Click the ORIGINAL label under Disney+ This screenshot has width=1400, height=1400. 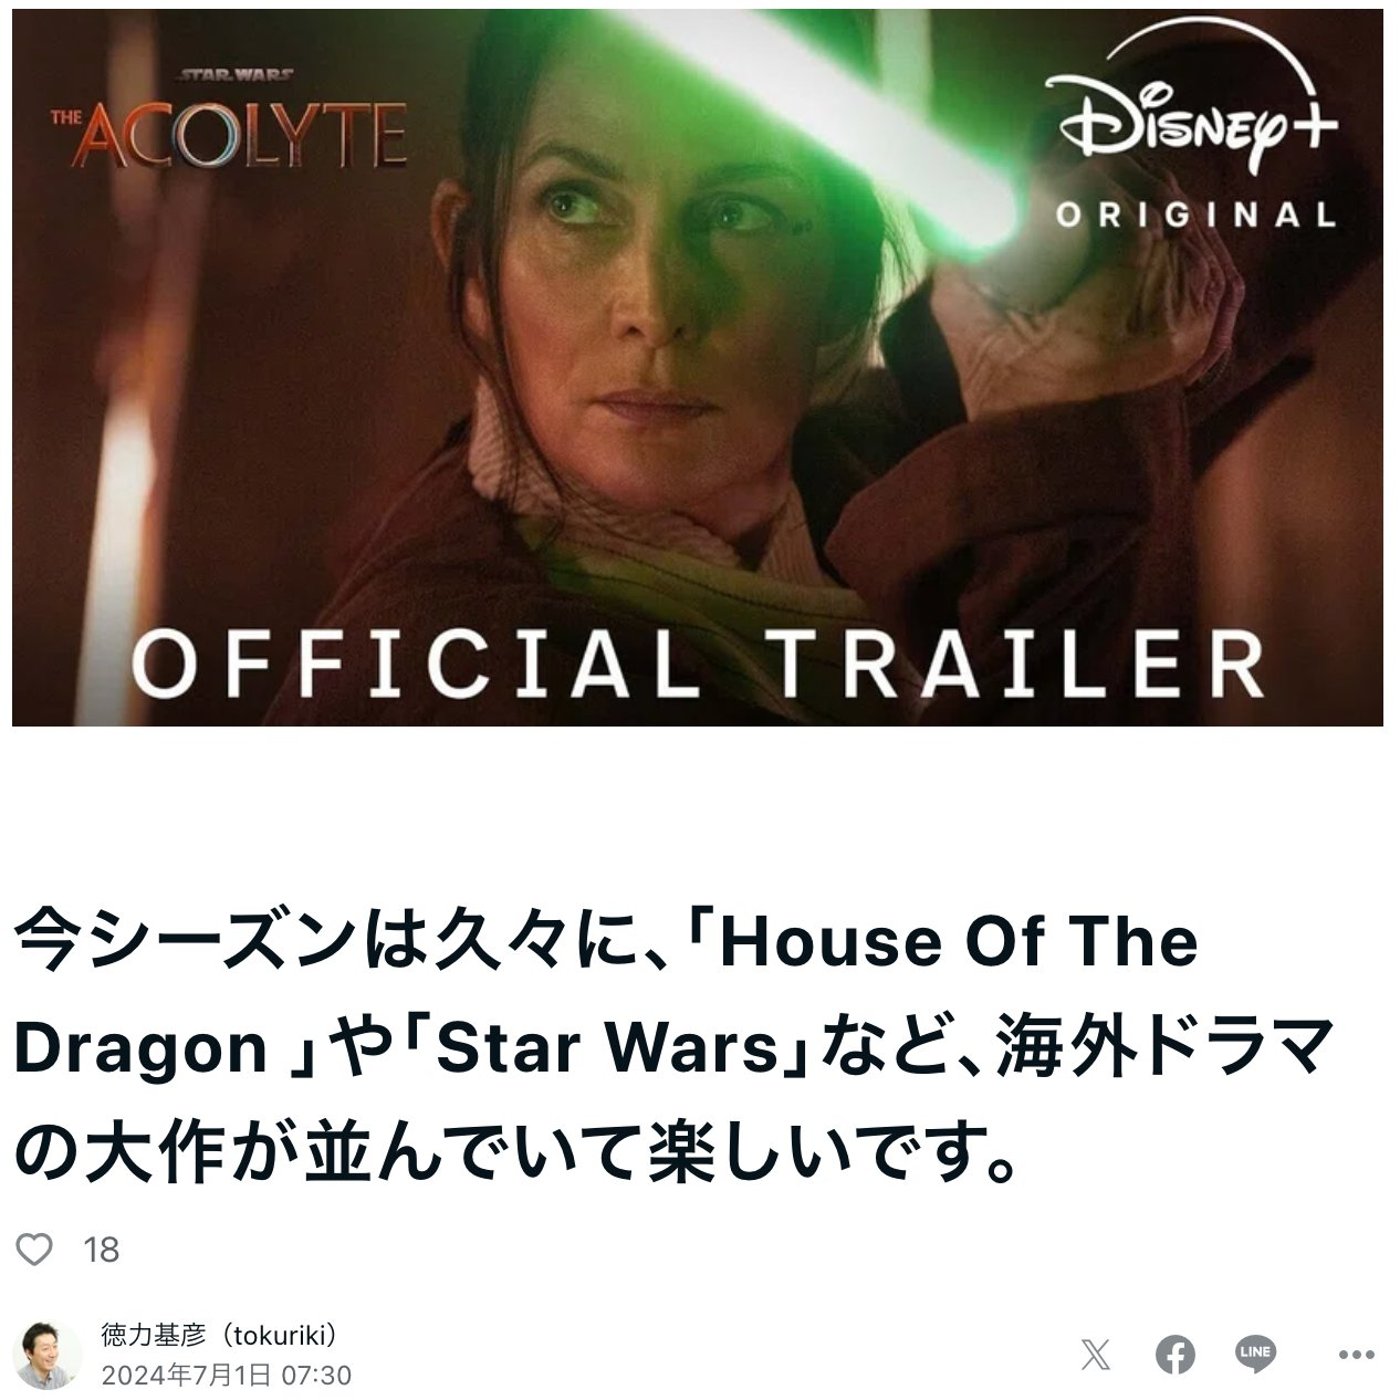pos(1196,214)
